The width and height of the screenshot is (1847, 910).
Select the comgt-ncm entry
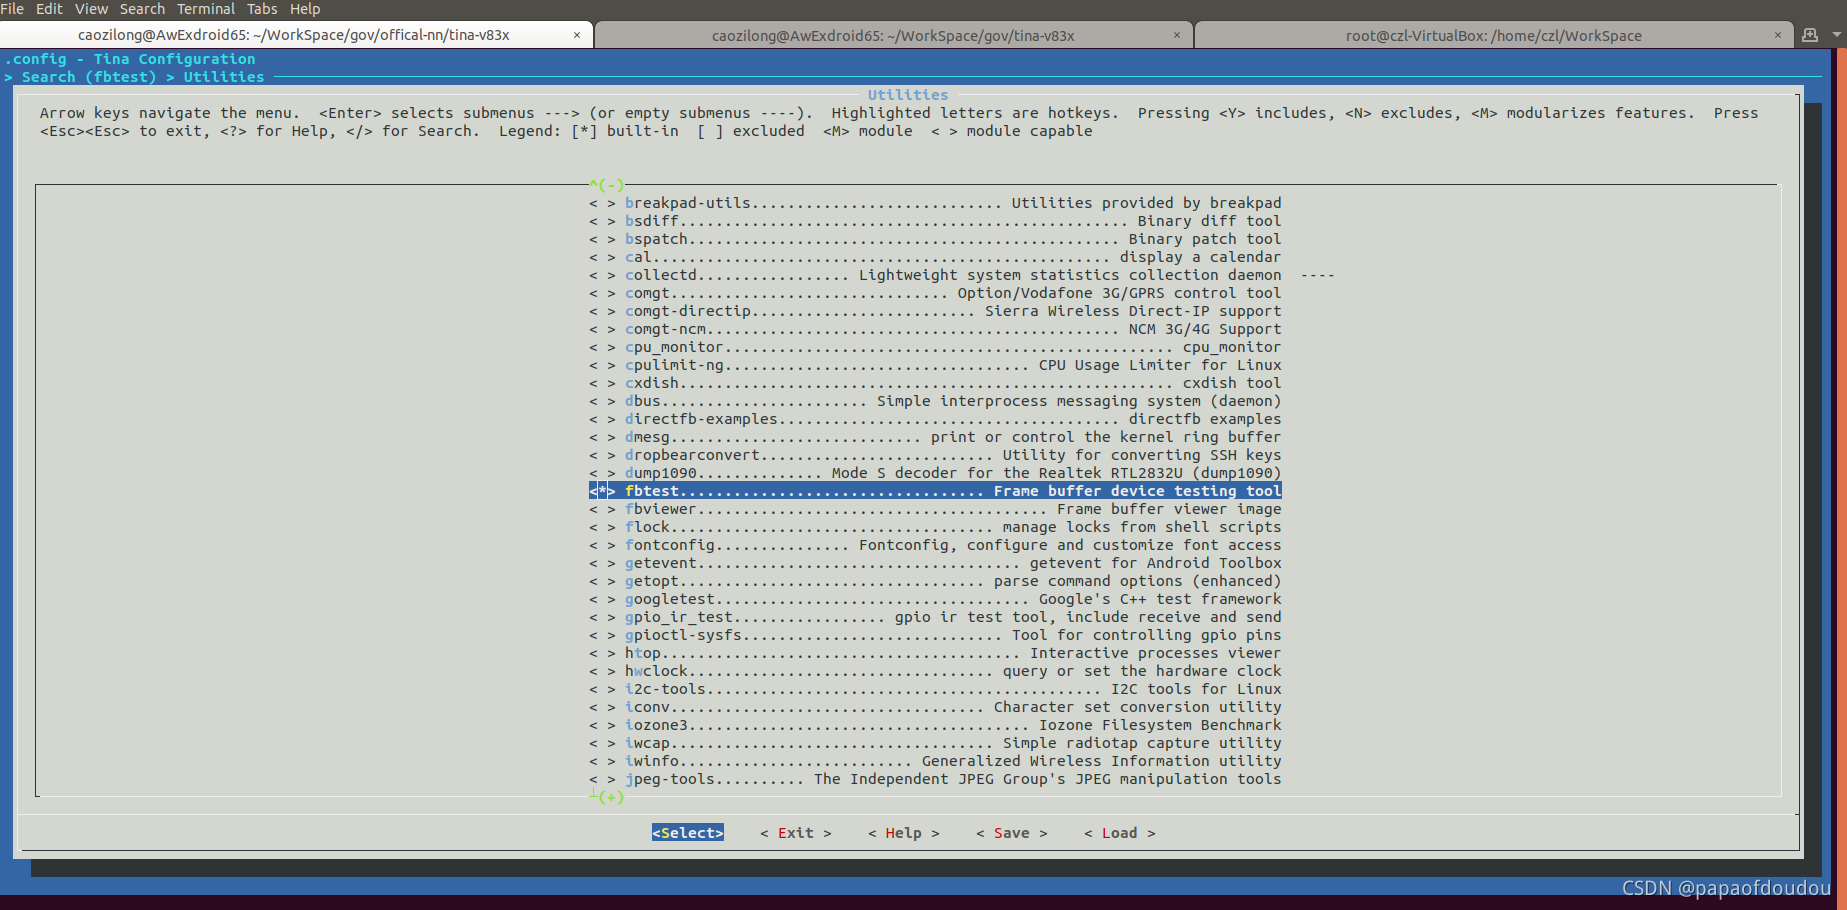935,329
